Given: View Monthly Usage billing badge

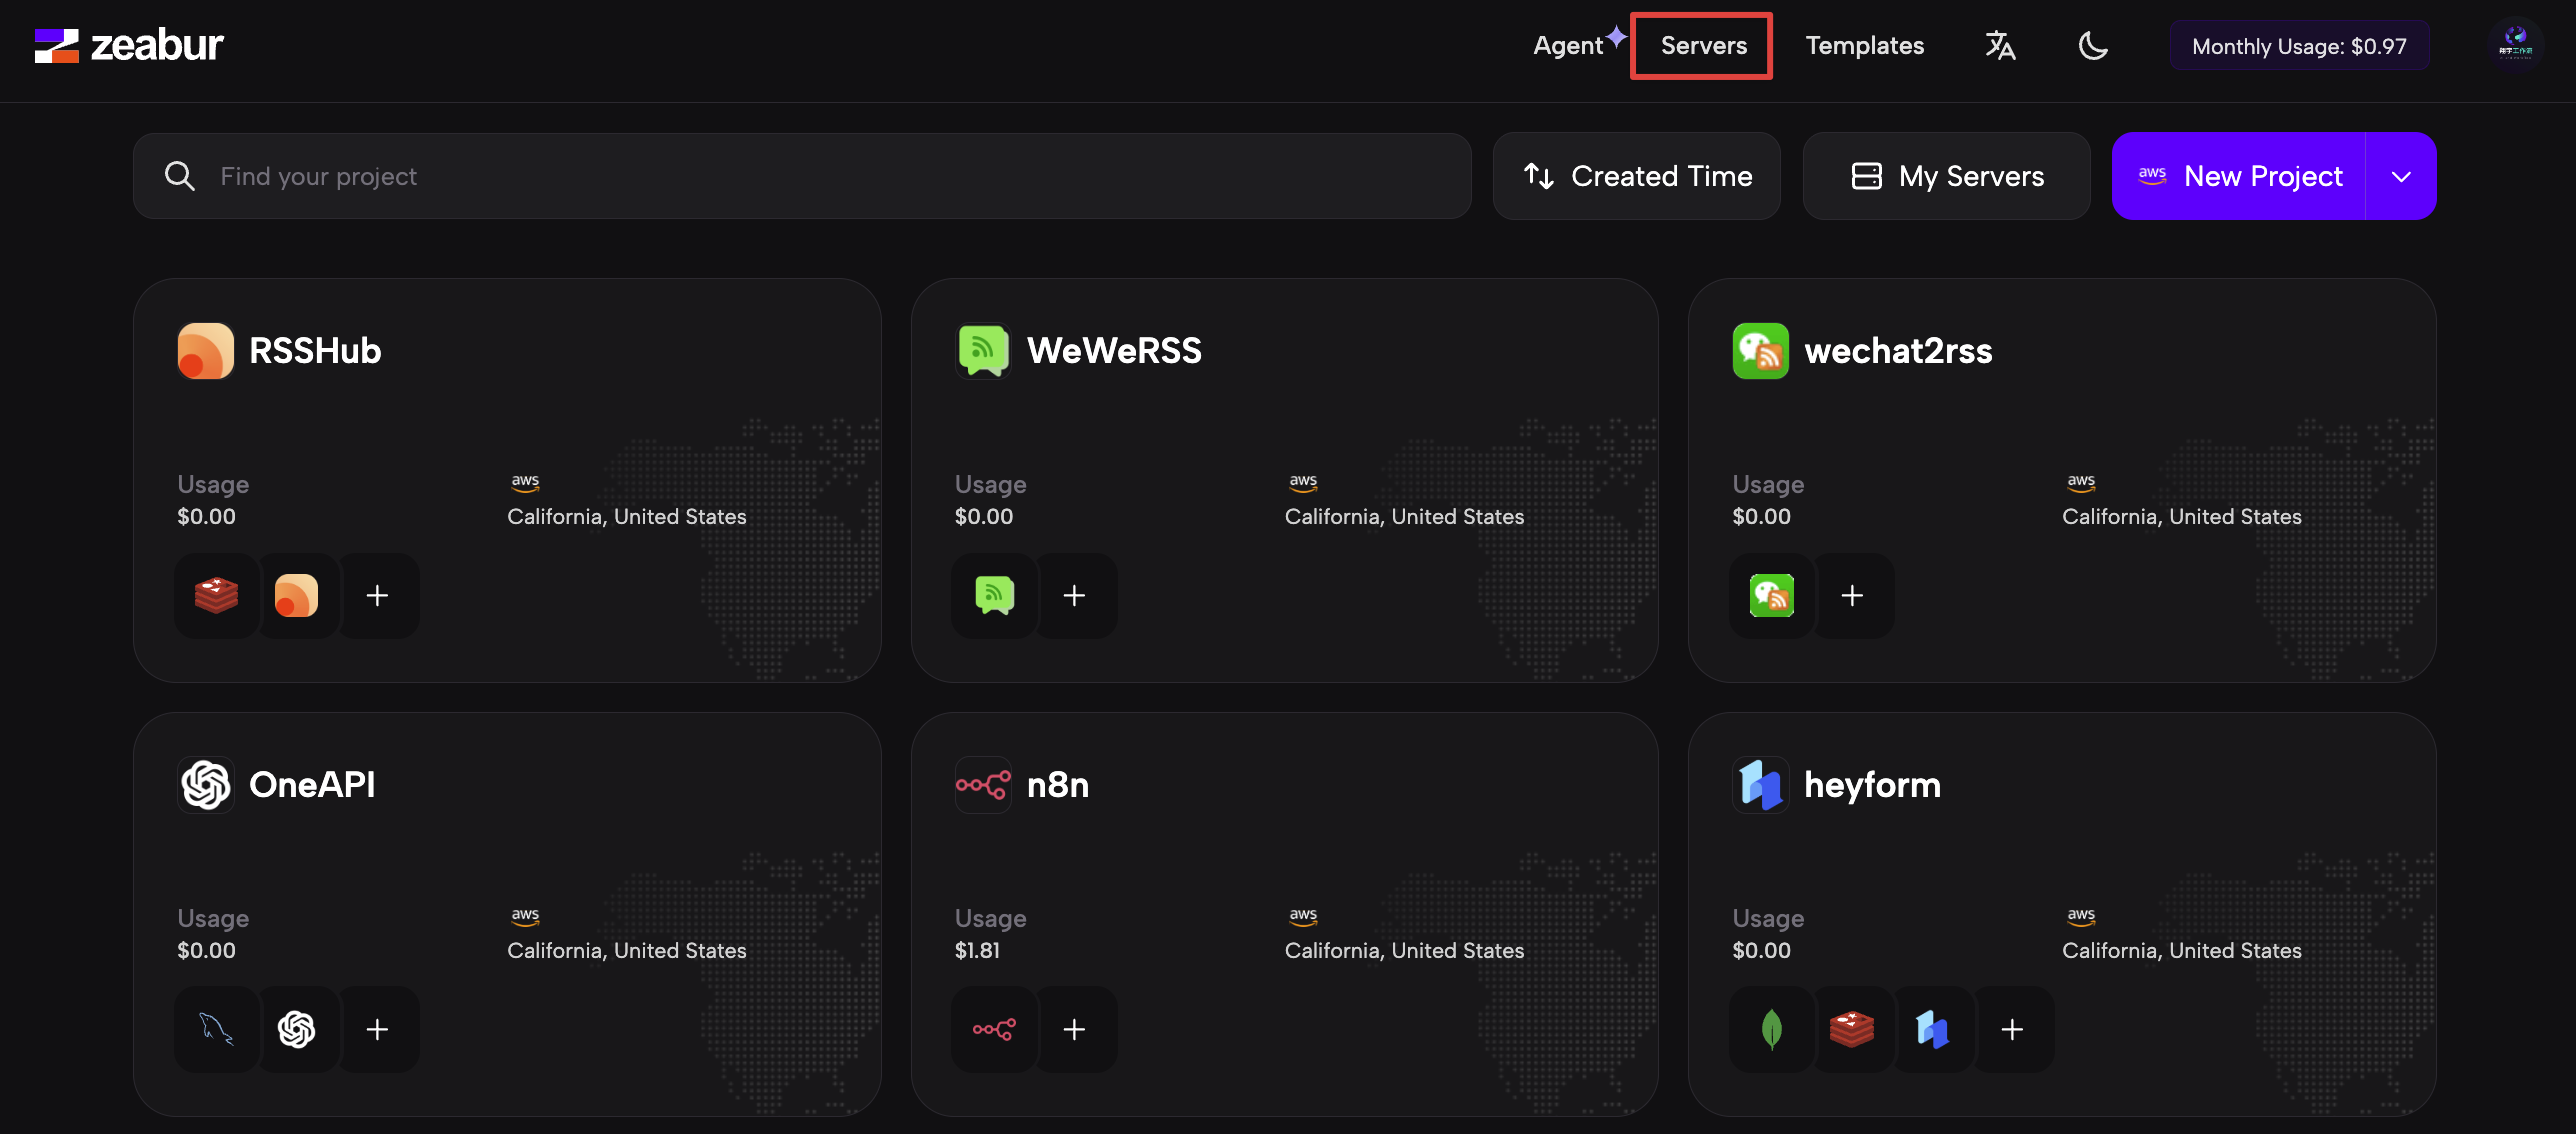Looking at the screenshot, I should click(x=2298, y=46).
